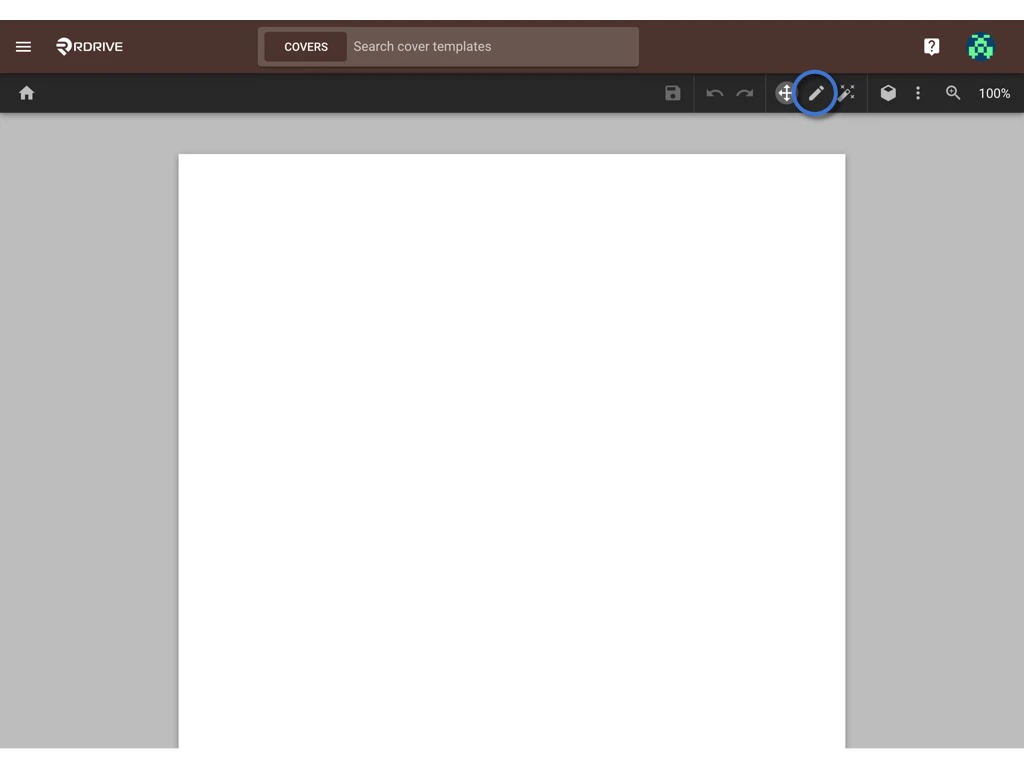
Task: Activate the Move tool
Action: [786, 93]
